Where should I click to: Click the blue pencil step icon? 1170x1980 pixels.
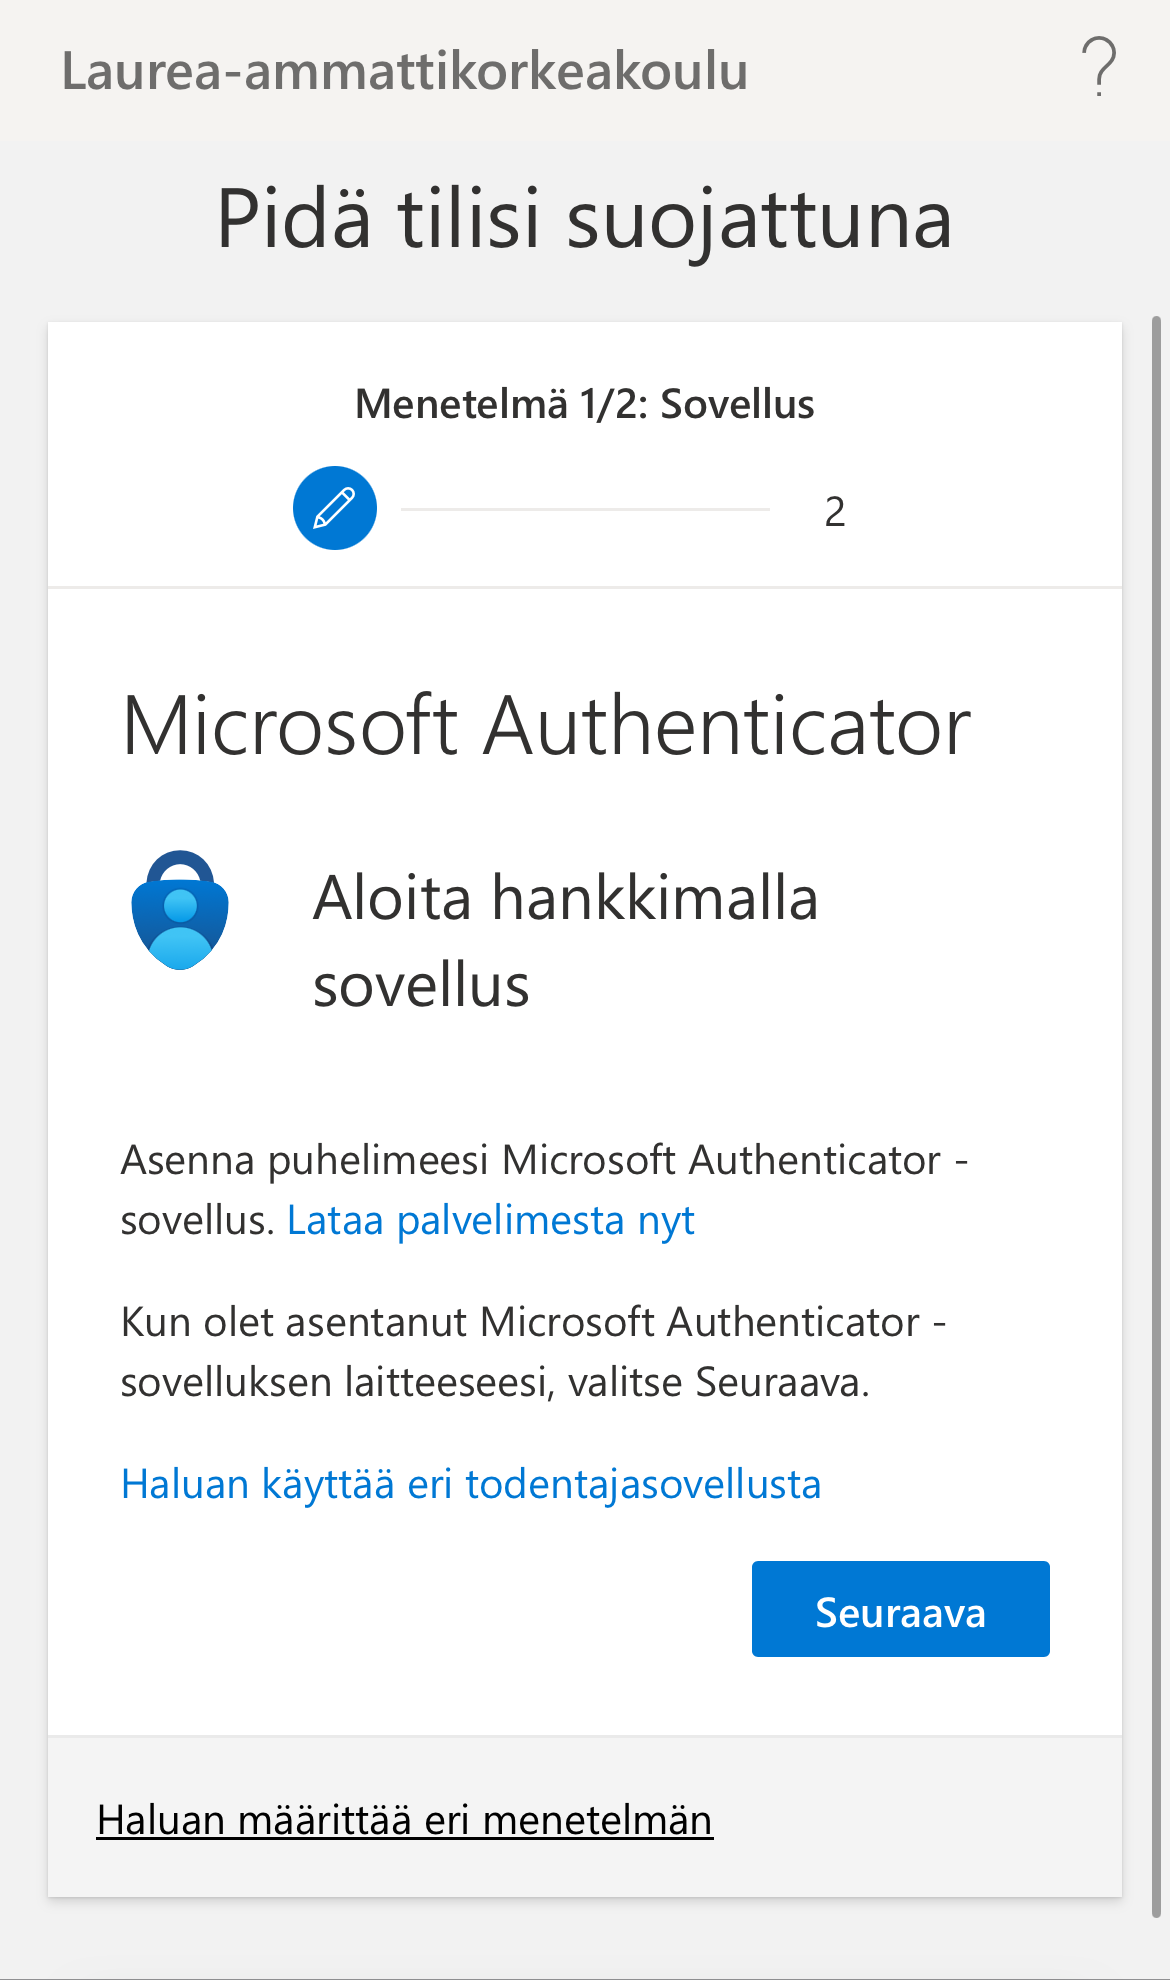[335, 508]
